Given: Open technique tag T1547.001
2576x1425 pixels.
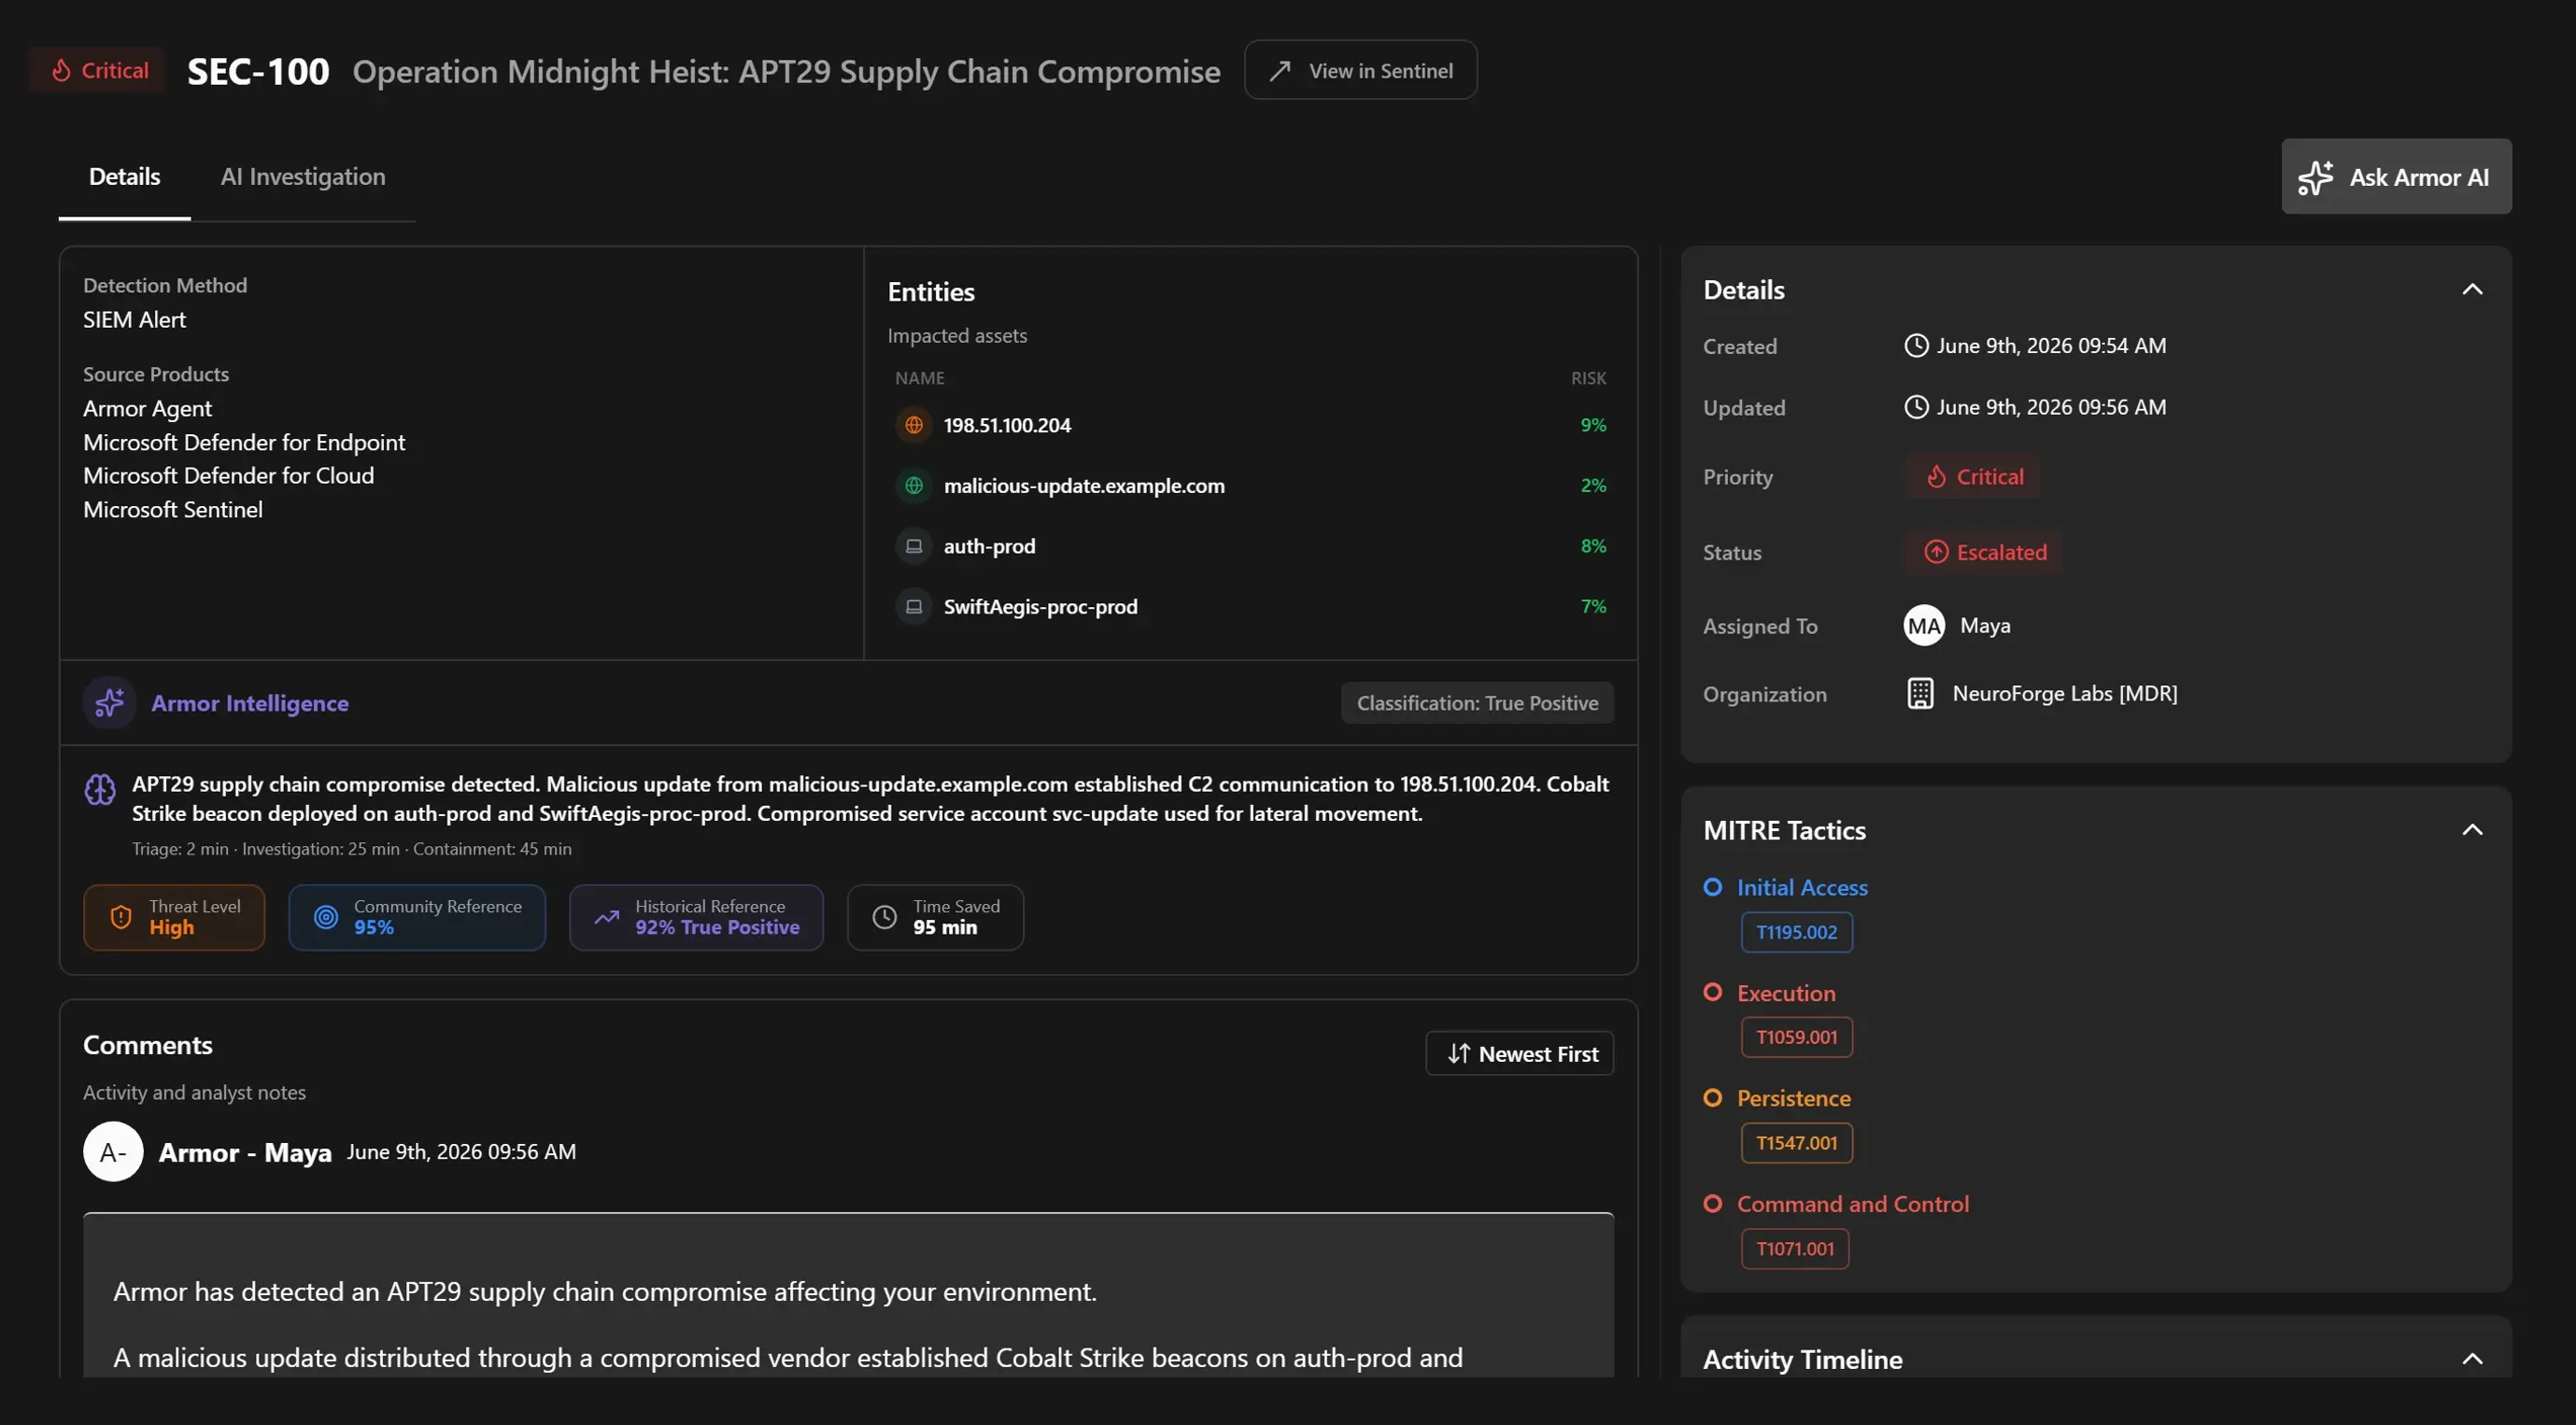Looking at the screenshot, I should pyautogui.click(x=1796, y=1143).
